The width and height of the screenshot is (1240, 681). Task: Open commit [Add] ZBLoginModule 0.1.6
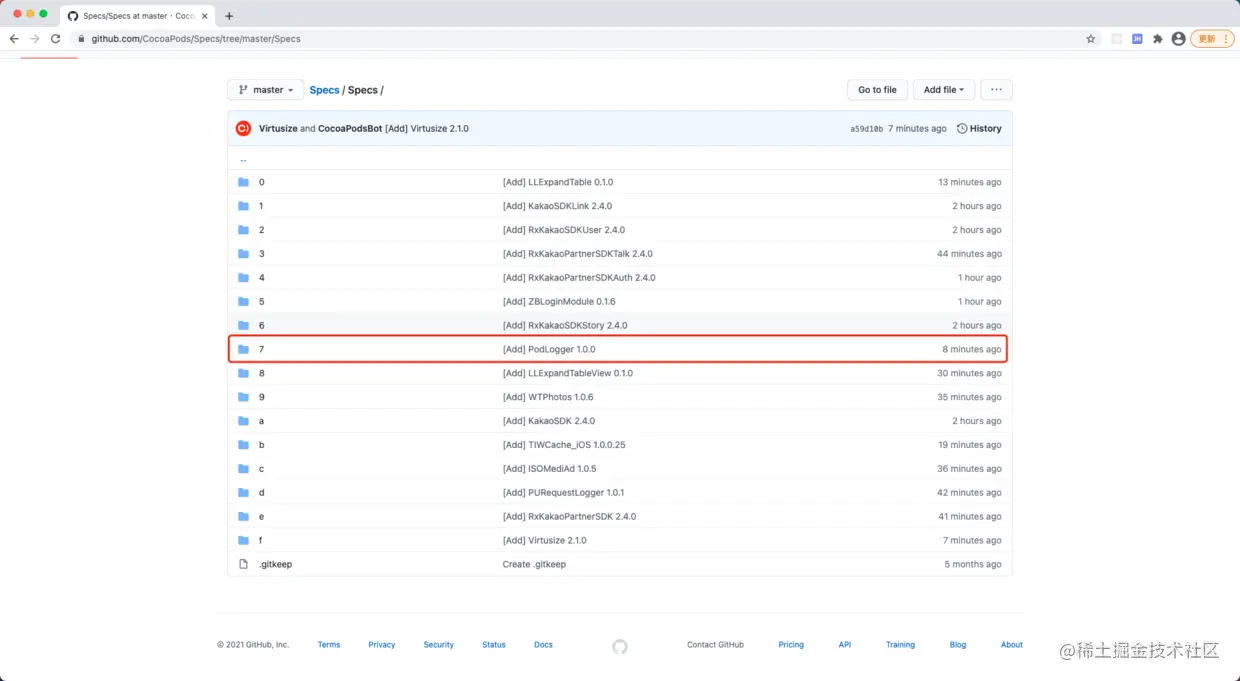coord(559,301)
